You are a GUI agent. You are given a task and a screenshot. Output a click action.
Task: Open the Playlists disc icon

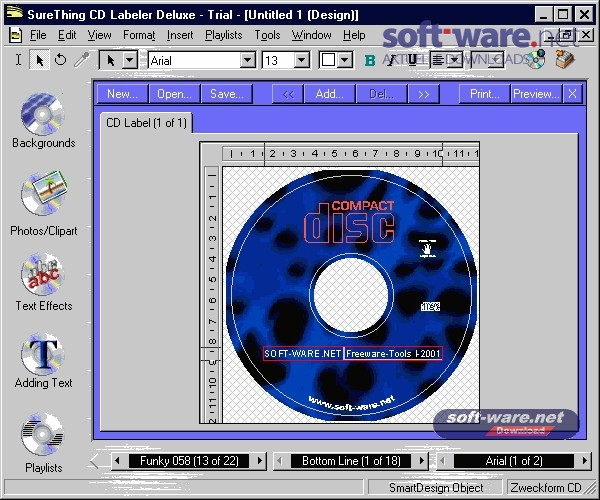43,435
